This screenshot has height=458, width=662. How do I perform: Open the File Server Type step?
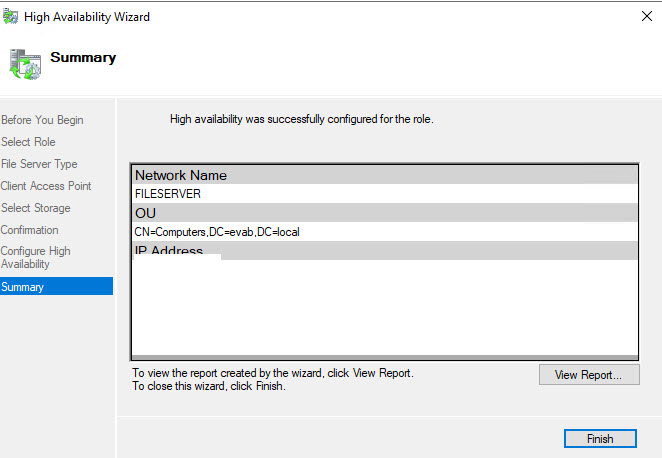[39, 164]
